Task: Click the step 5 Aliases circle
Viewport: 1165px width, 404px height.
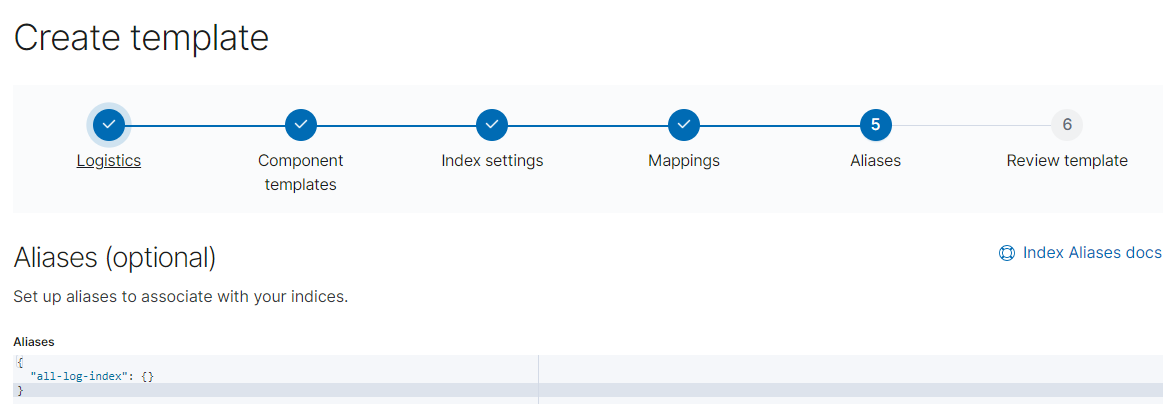Action: 875,125
